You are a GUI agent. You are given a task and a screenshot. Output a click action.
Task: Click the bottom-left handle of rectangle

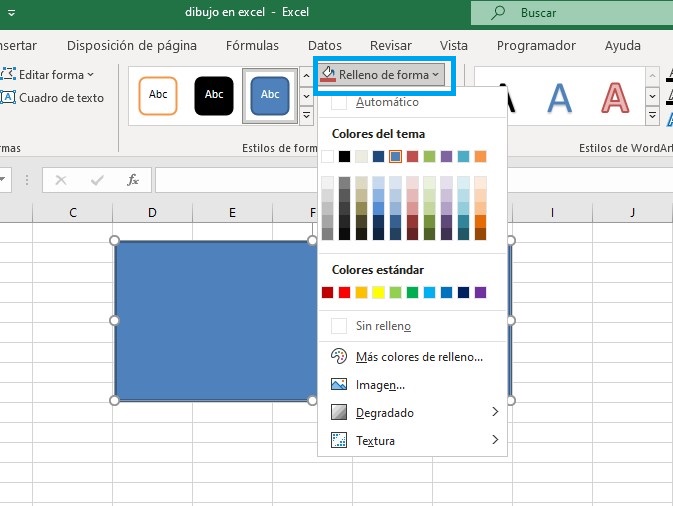tap(114, 400)
